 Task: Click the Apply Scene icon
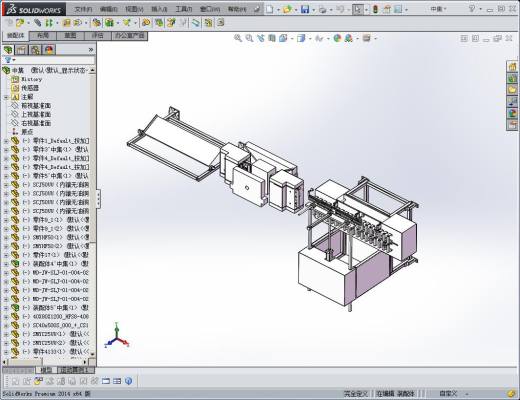[349, 38]
